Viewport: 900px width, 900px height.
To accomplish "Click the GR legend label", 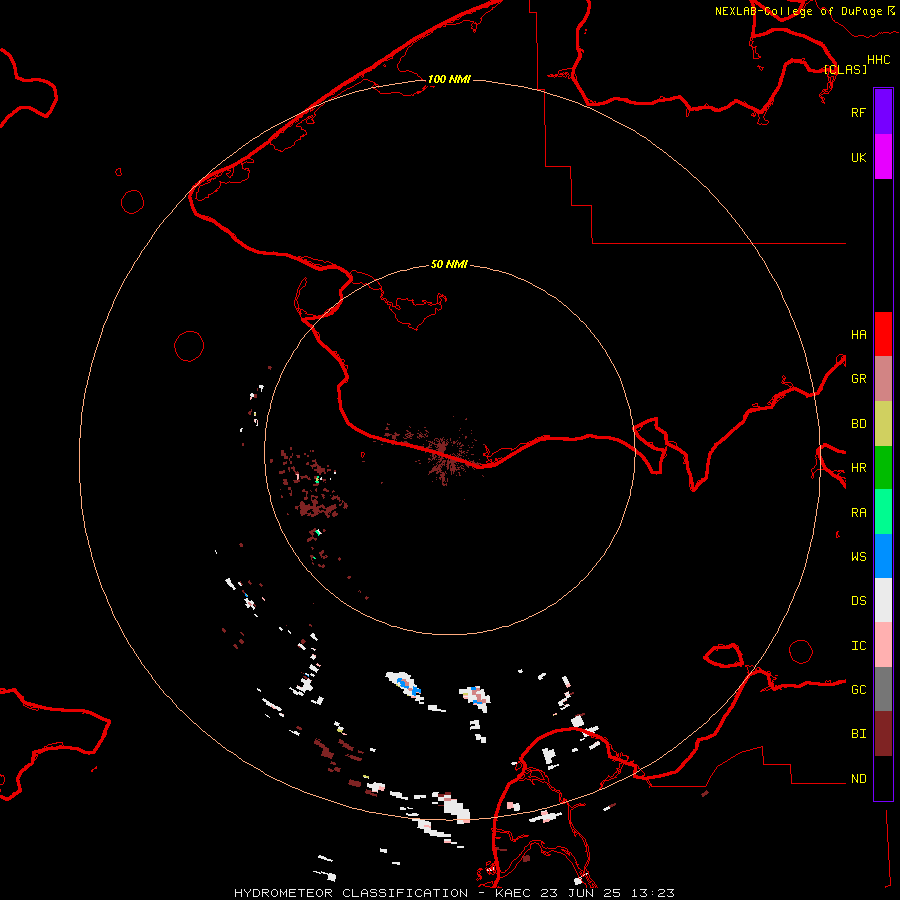I will point(858,379).
